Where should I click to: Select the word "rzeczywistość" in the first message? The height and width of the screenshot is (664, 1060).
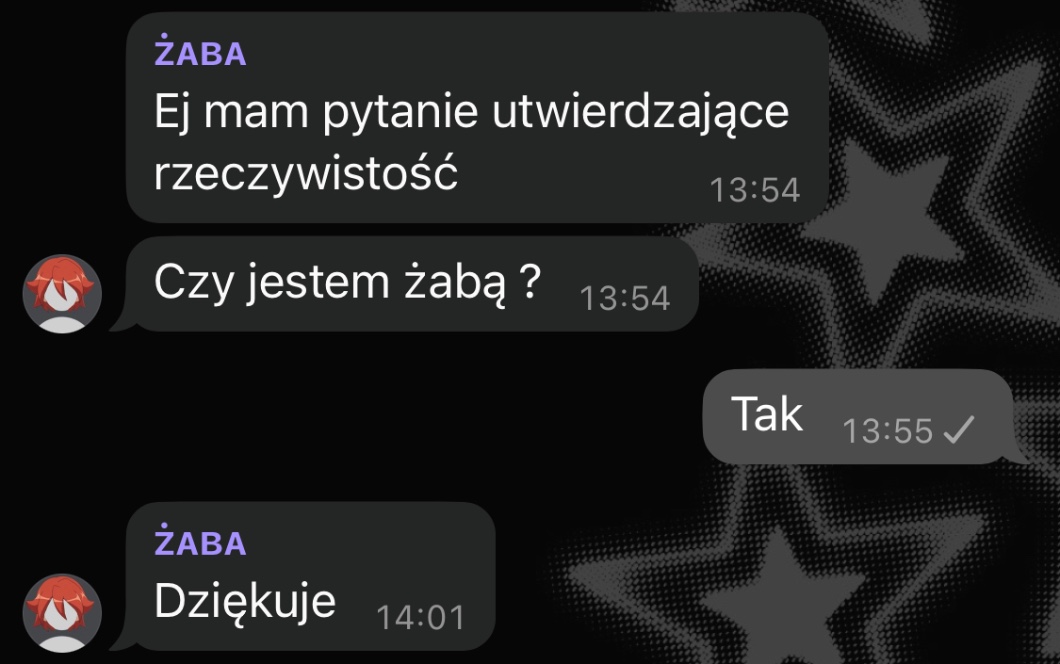pos(306,173)
